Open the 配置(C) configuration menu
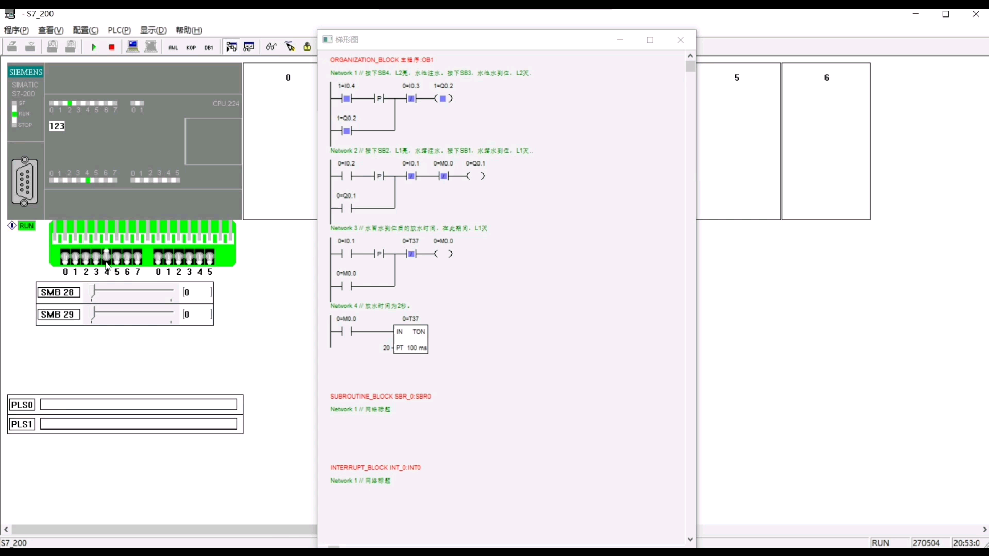The image size is (989, 556). click(86, 31)
